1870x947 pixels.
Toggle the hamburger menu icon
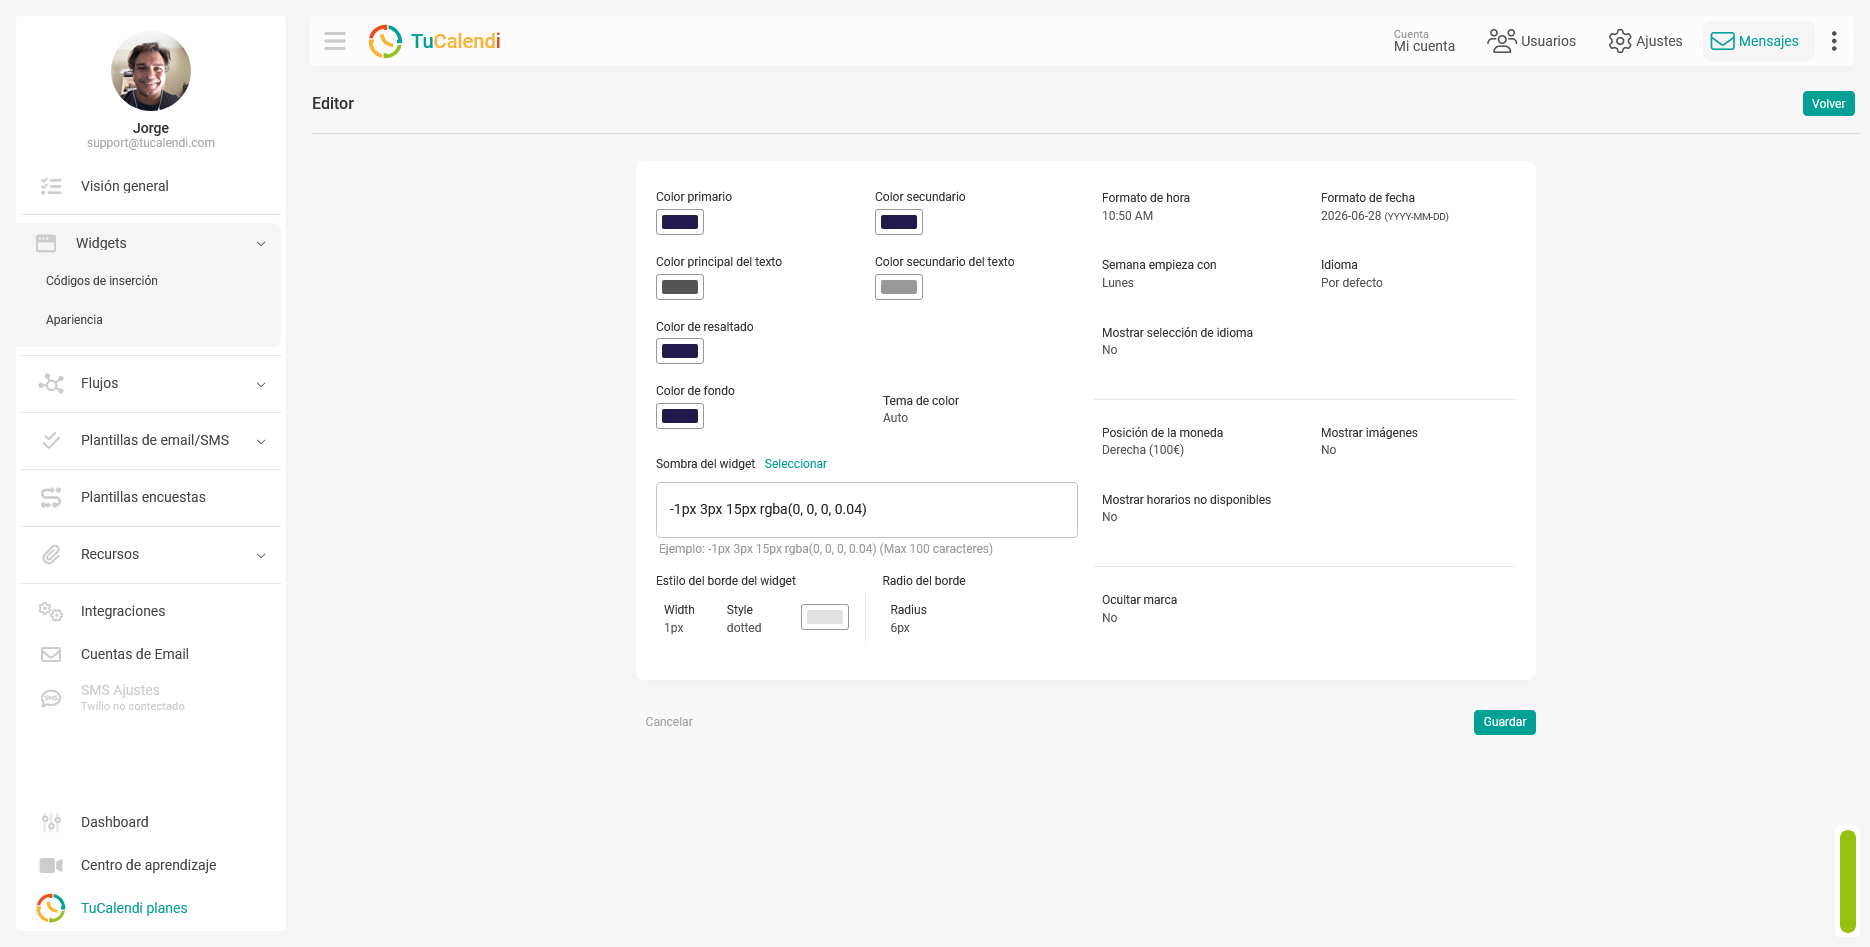pos(335,41)
